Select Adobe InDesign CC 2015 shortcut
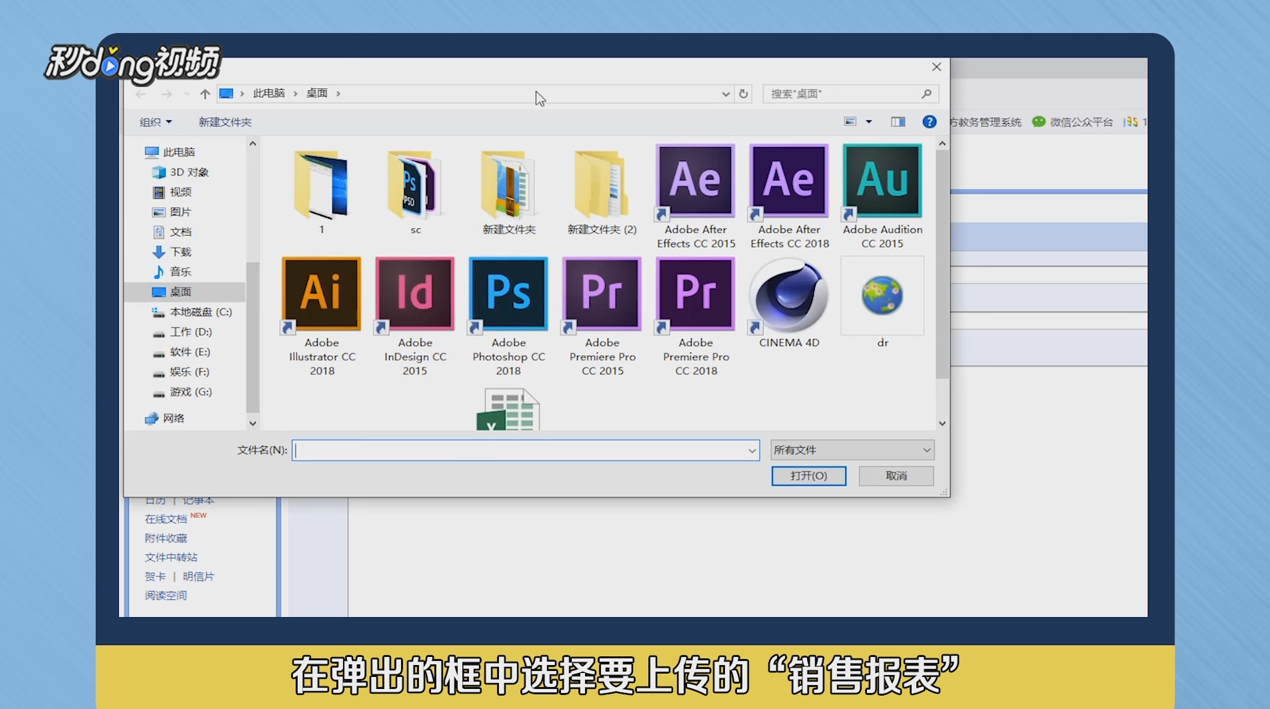 pos(415,315)
